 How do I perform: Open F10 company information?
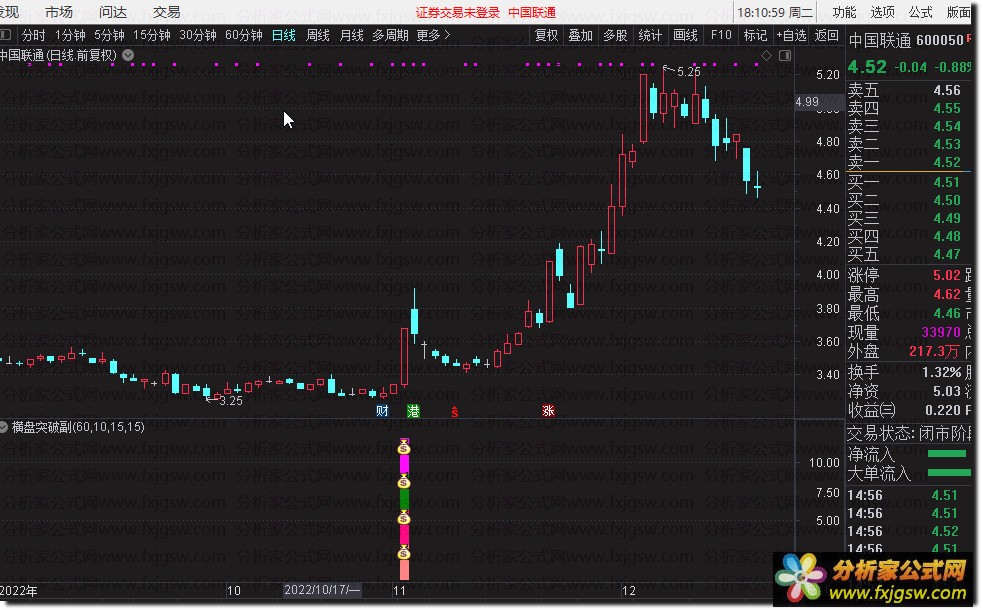click(x=721, y=35)
